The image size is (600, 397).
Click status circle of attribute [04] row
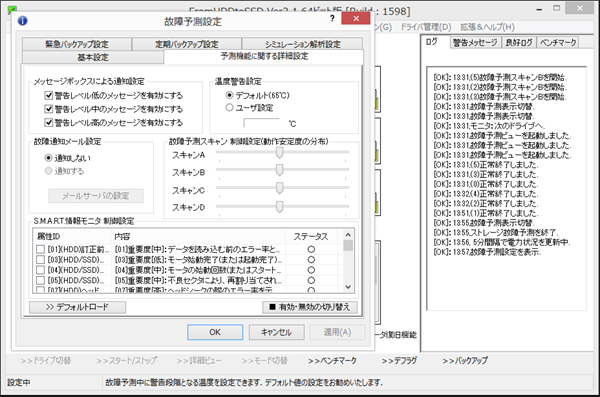(311, 270)
